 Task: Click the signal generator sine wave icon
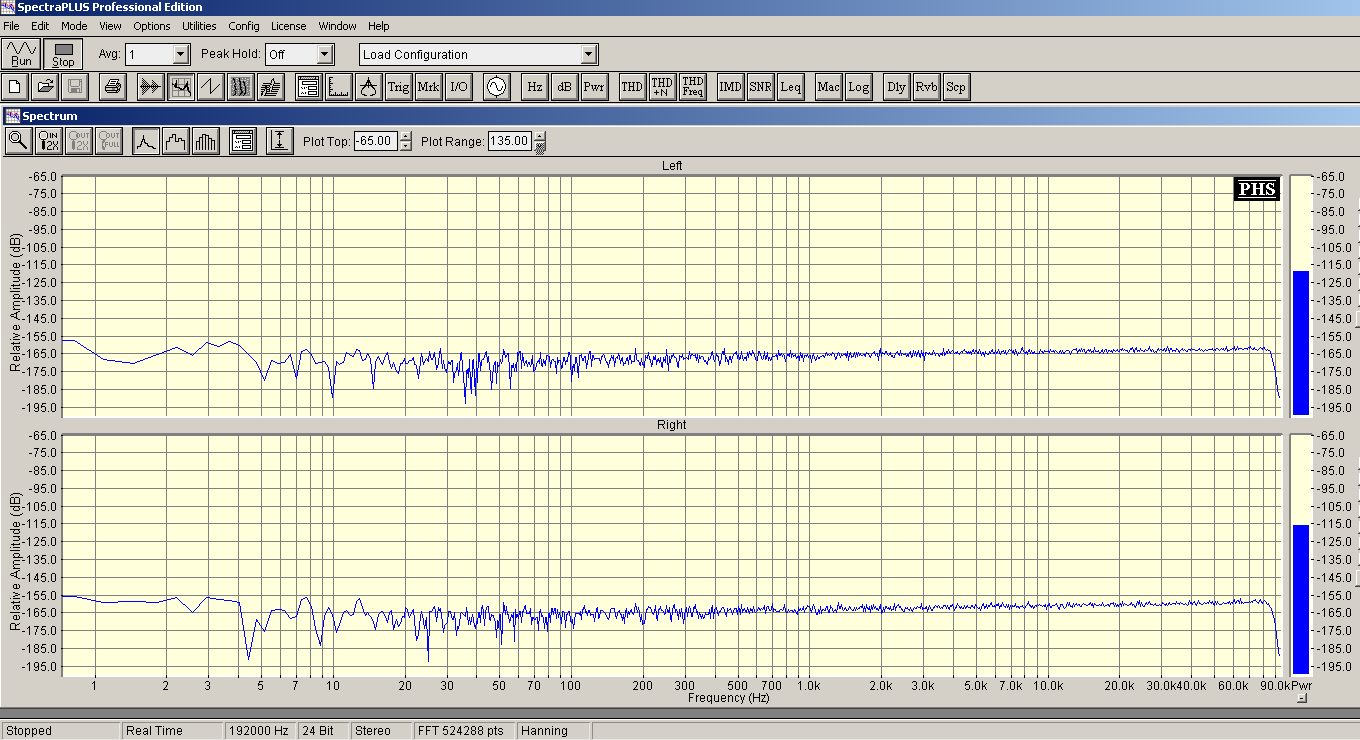click(x=496, y=87)
